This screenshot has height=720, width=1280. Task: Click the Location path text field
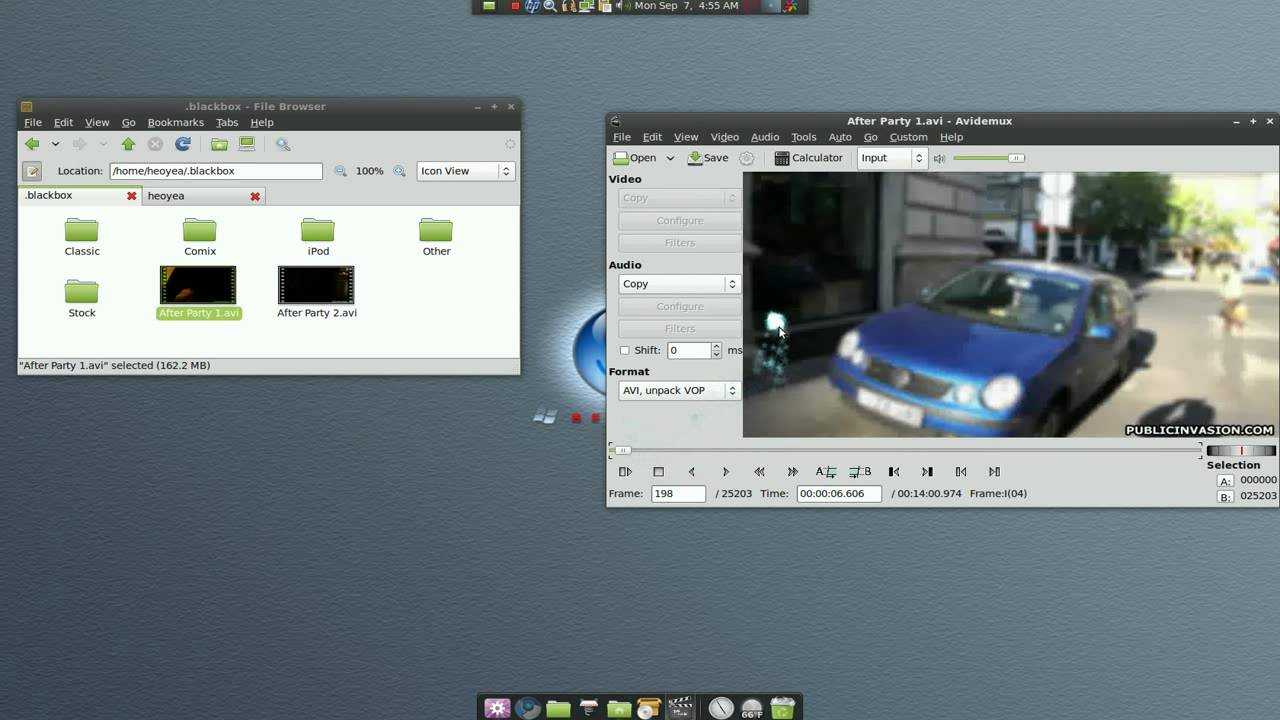216,171
